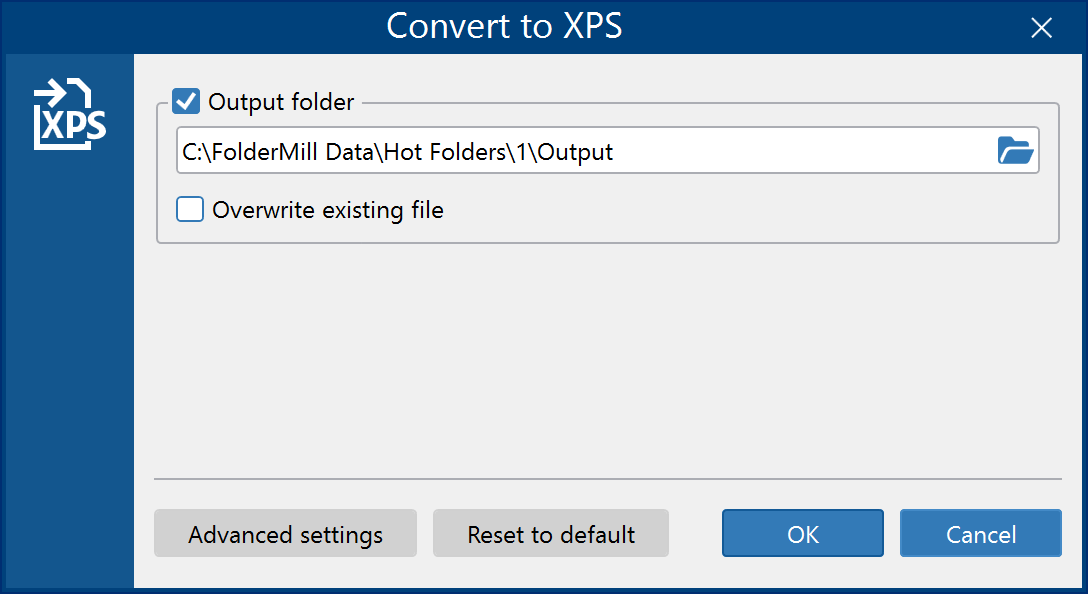The height and width of the screenshot is (594, 1088).
Task: Click the checkmark beside Output folder
Action: (186, 101)
